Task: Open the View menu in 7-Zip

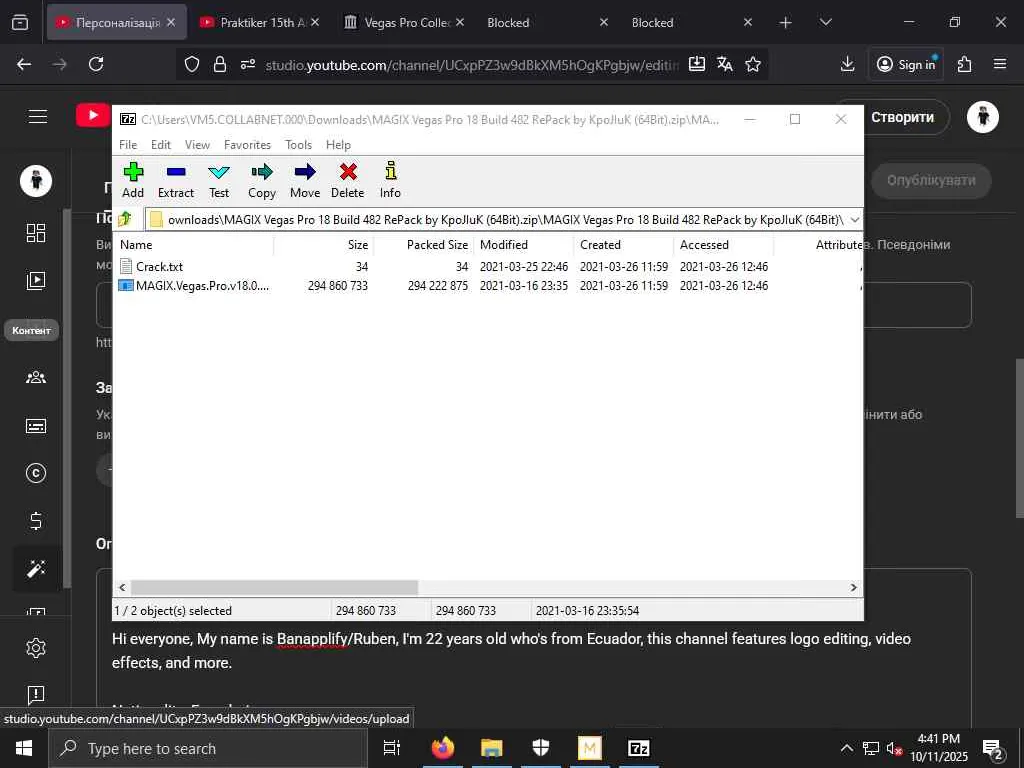Action: click(197, 144)
